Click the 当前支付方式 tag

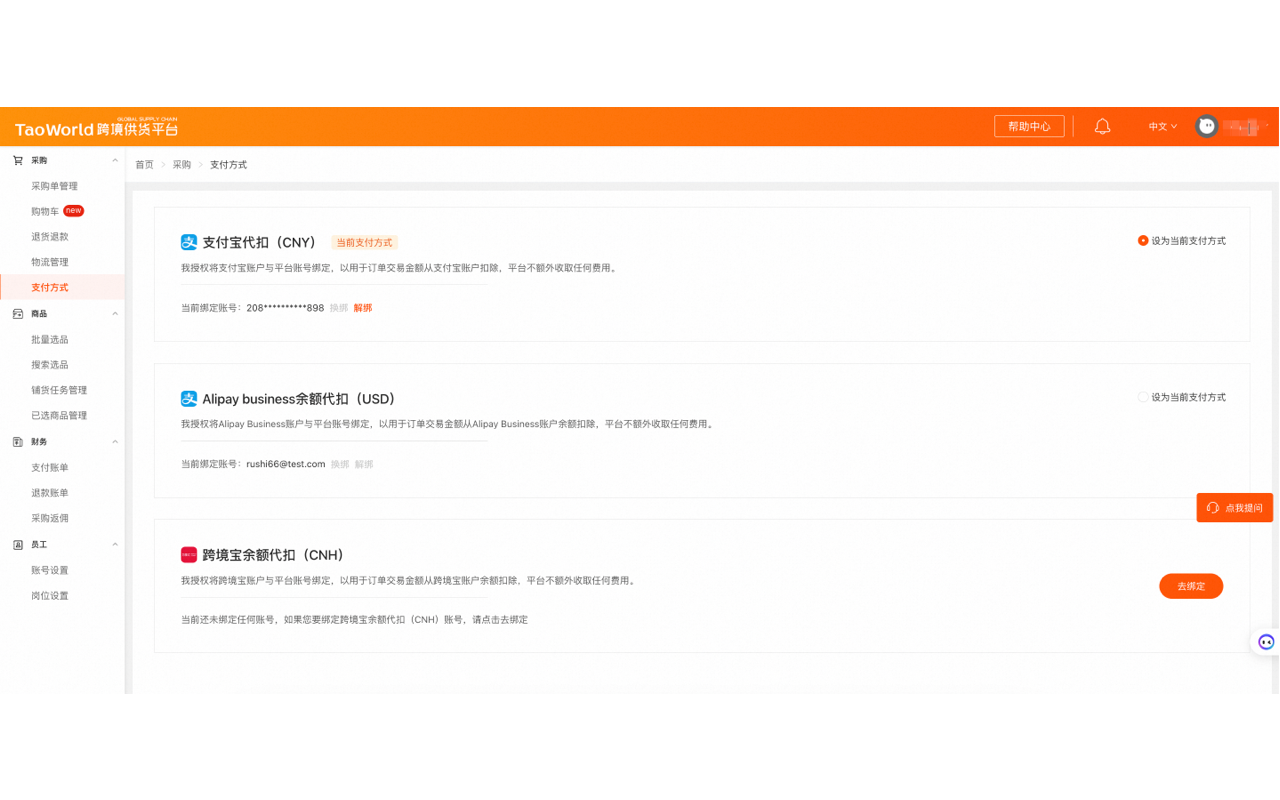(x=365, y=243)
